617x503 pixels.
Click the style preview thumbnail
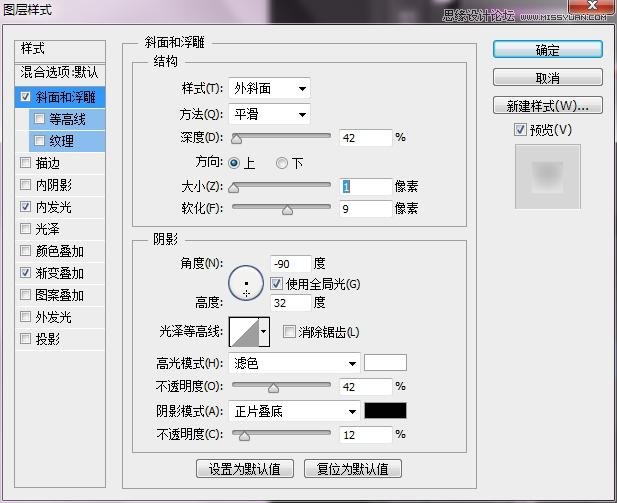(x=547, y=176)
